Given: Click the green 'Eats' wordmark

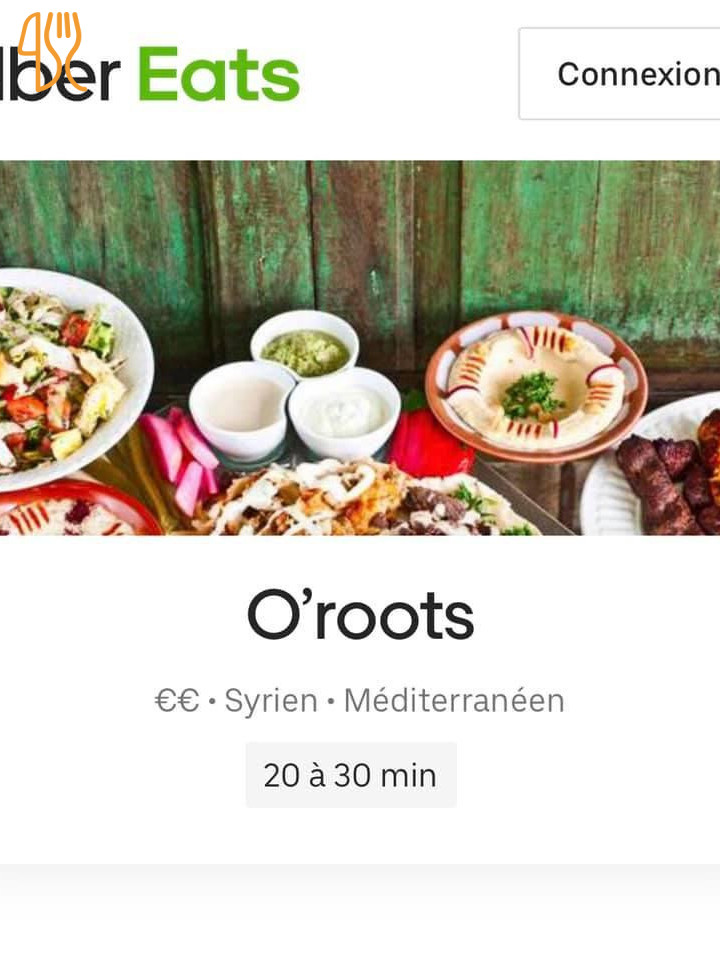Looking at the screenshot, I should (x=219, y=74).
